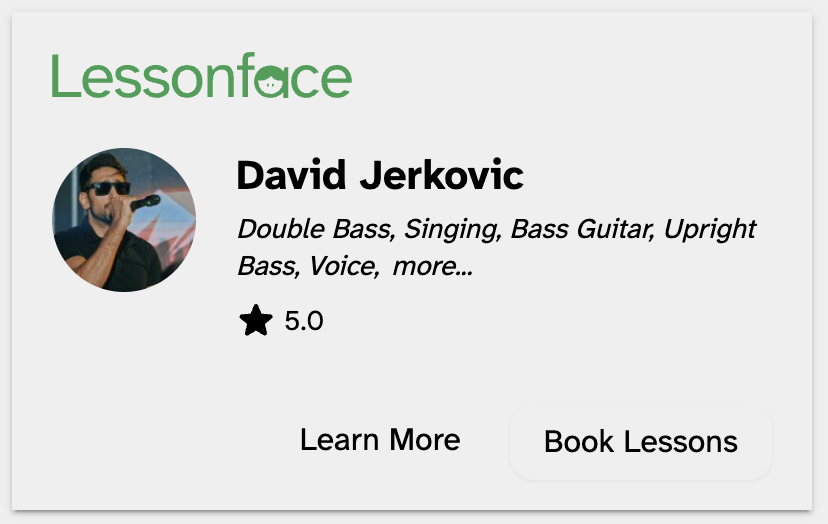Open the Learn More link
Screen dimensions: 828x524
380,440
